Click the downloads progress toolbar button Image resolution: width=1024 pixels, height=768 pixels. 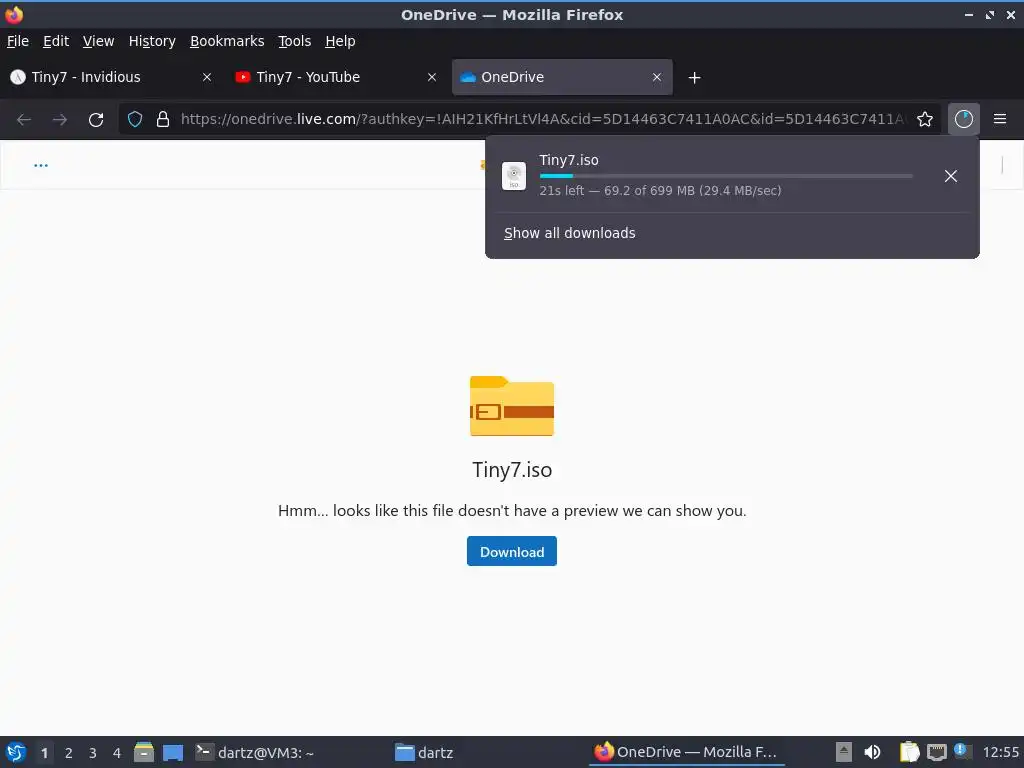click(964, 119)
